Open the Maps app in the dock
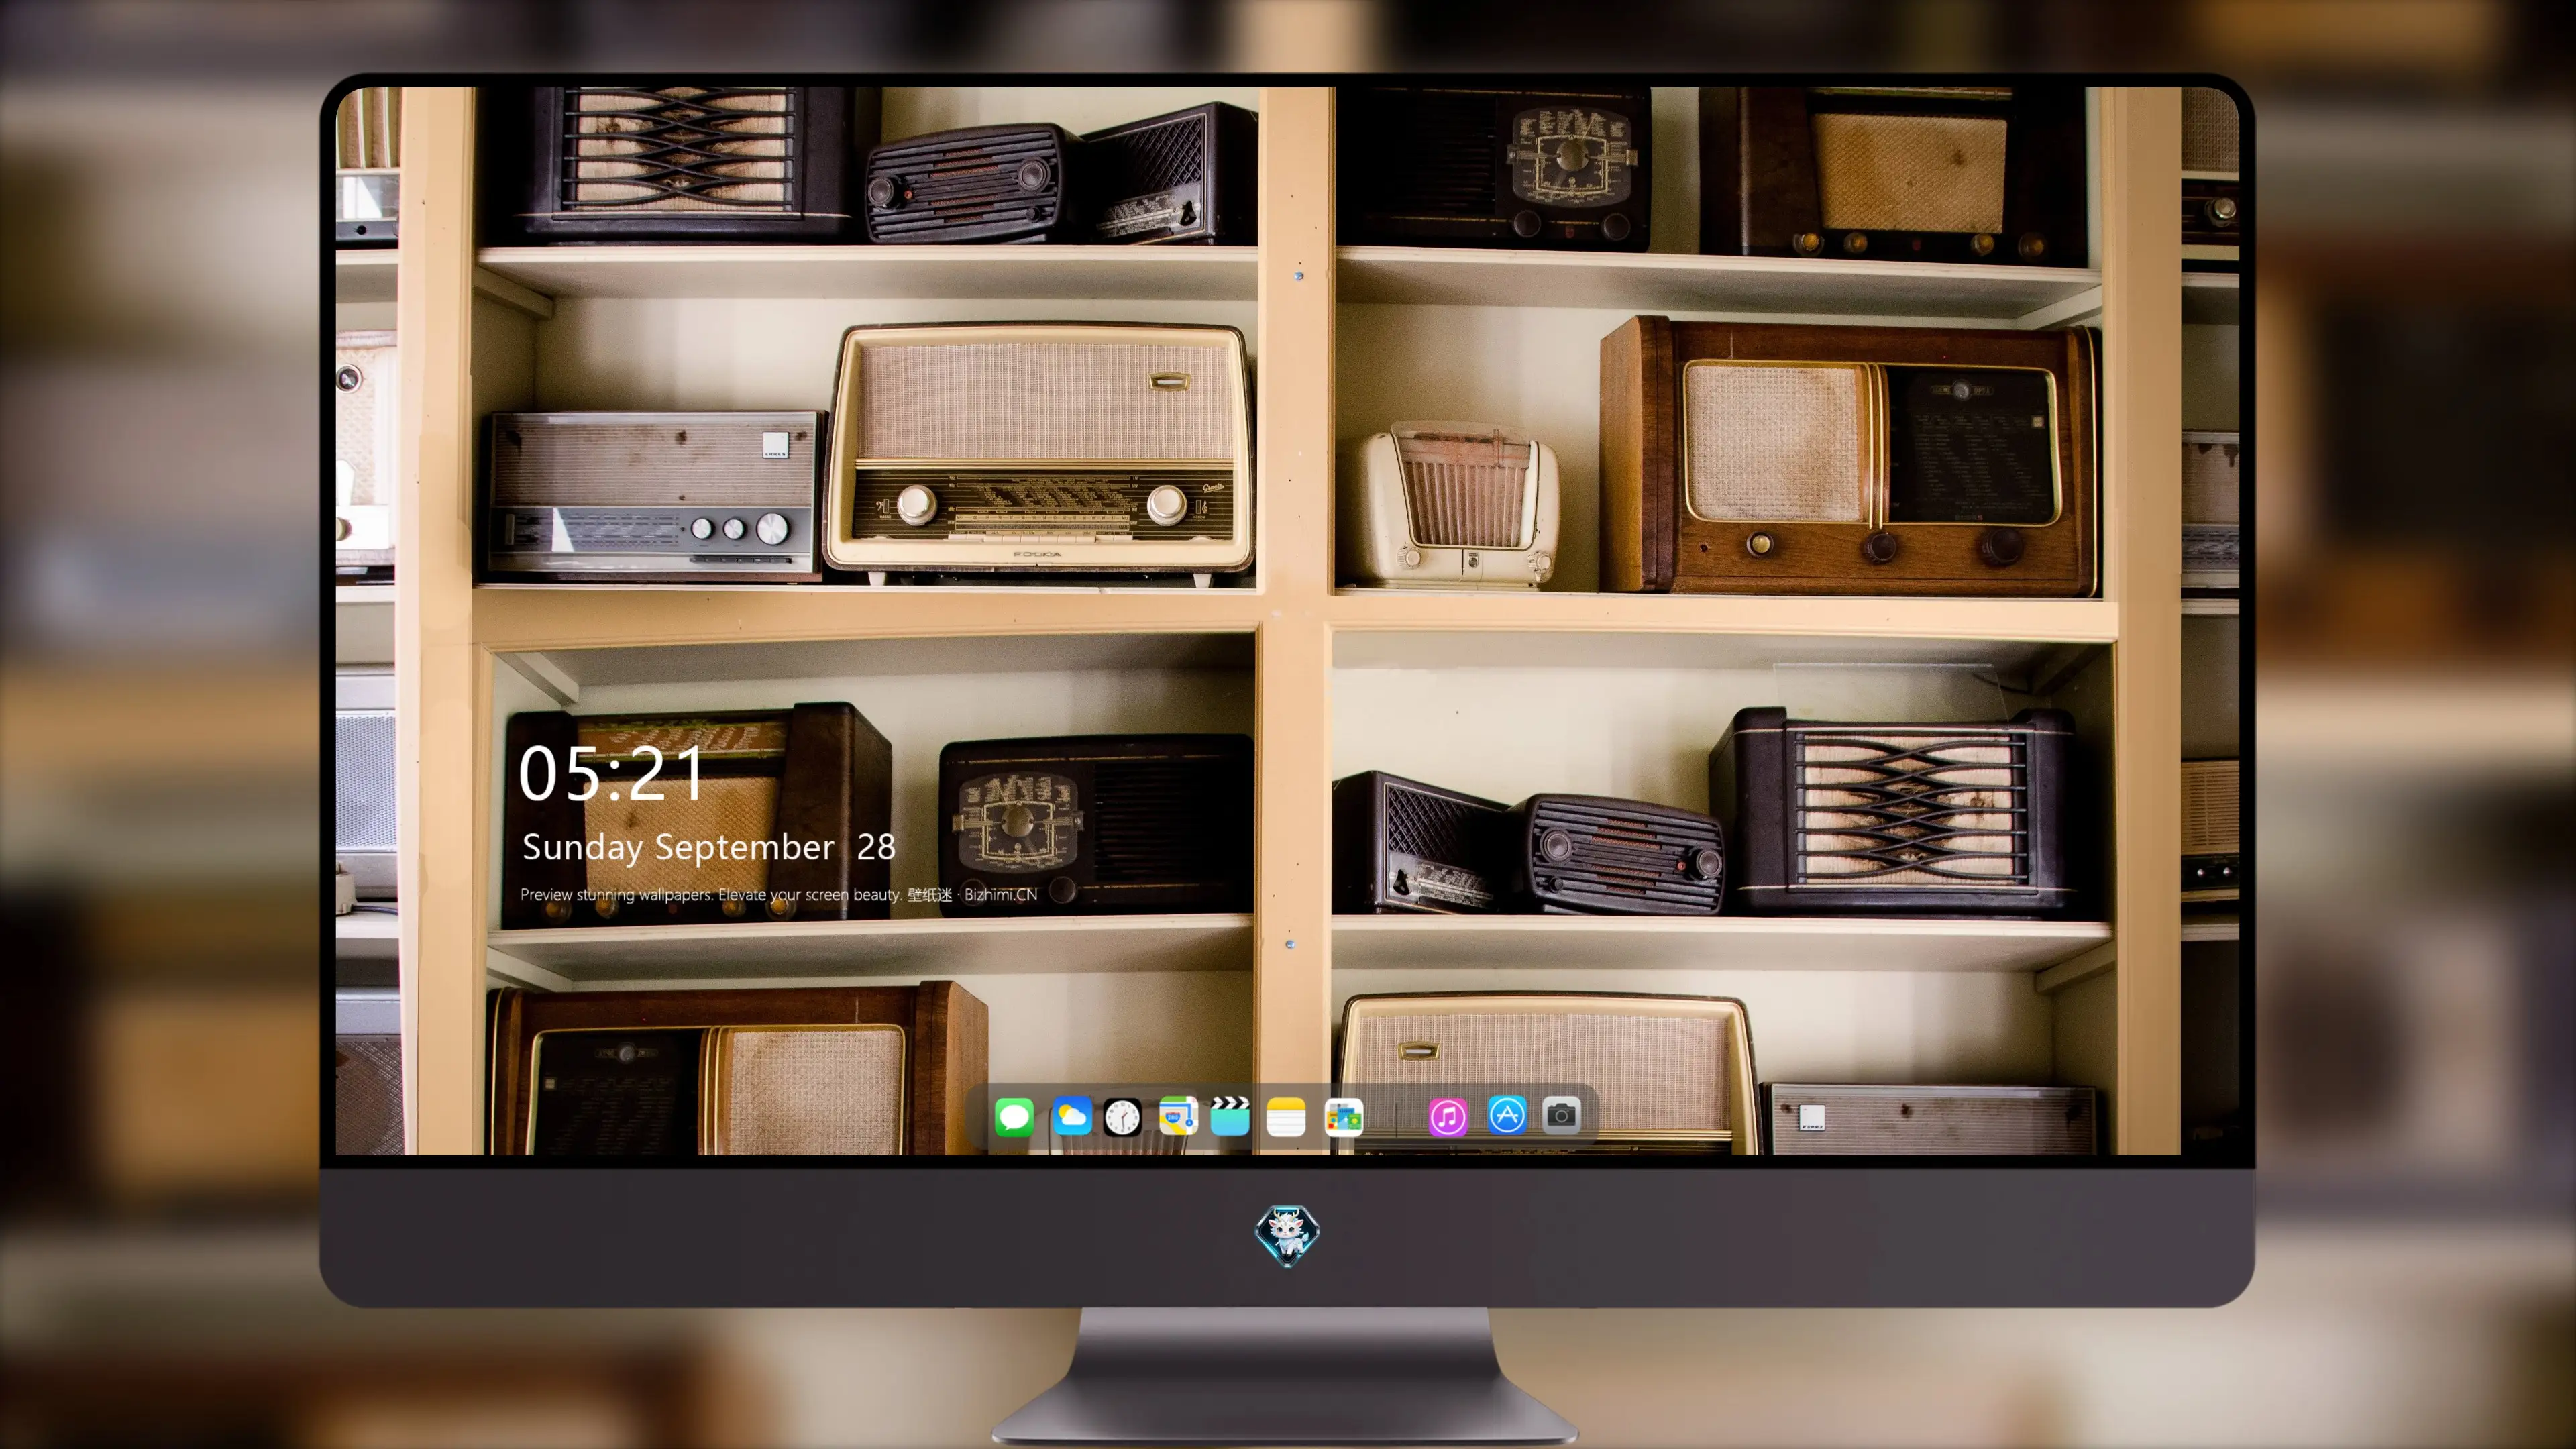2576x1449 pixels. [x=1178, y=1116]
